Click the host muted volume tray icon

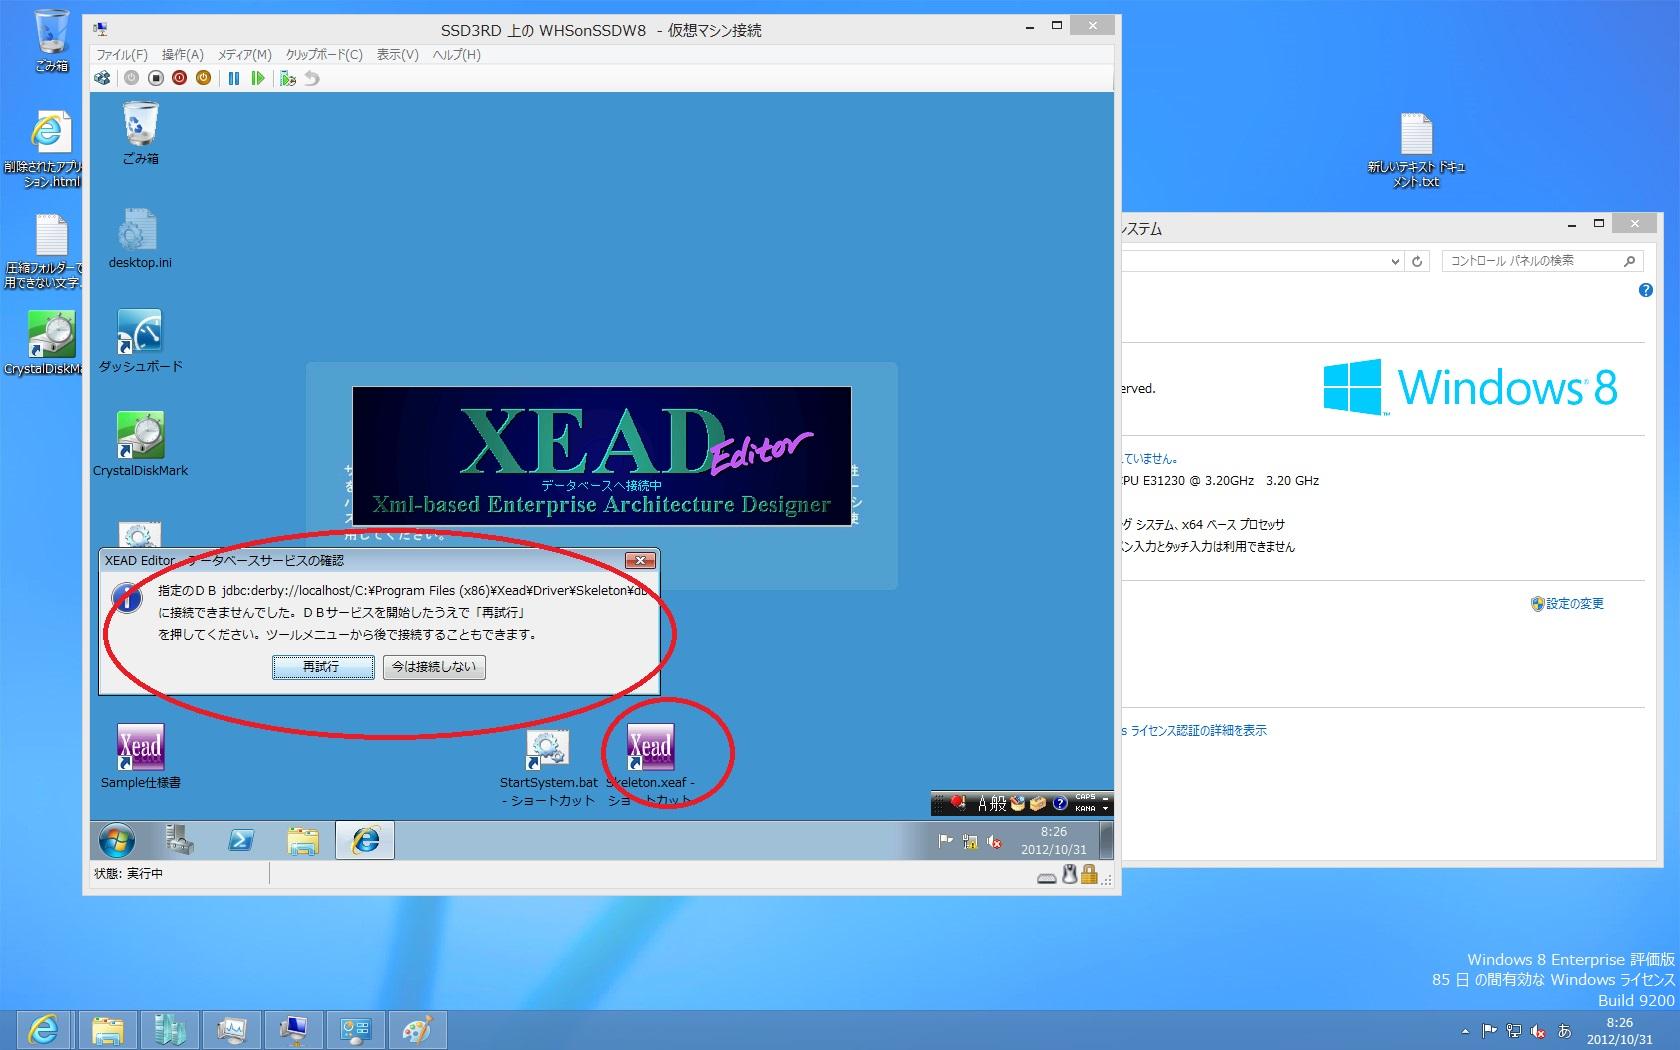(x=1538, y=1031)
